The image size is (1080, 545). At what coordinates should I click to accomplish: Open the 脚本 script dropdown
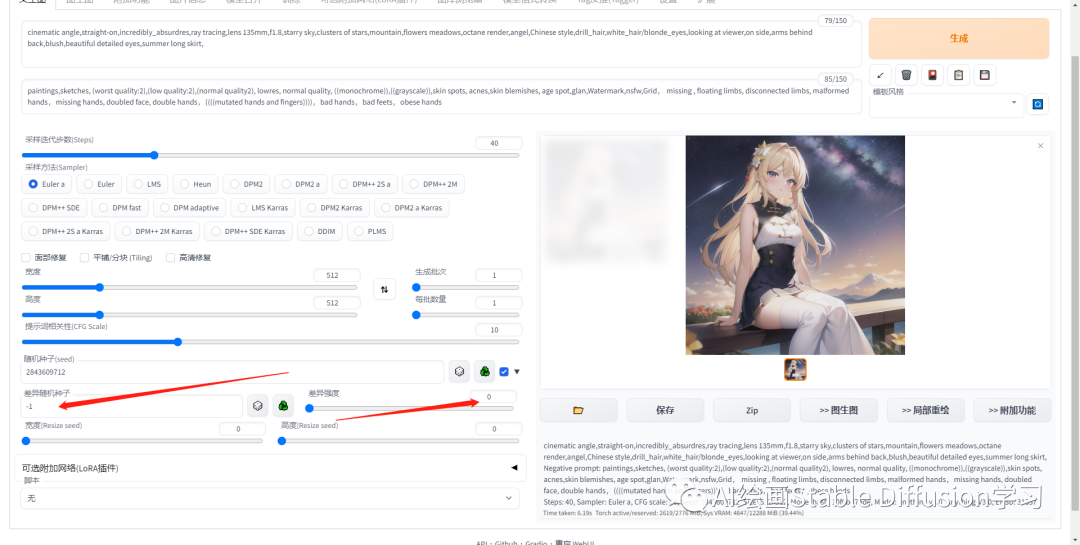(x=270, y=497)
